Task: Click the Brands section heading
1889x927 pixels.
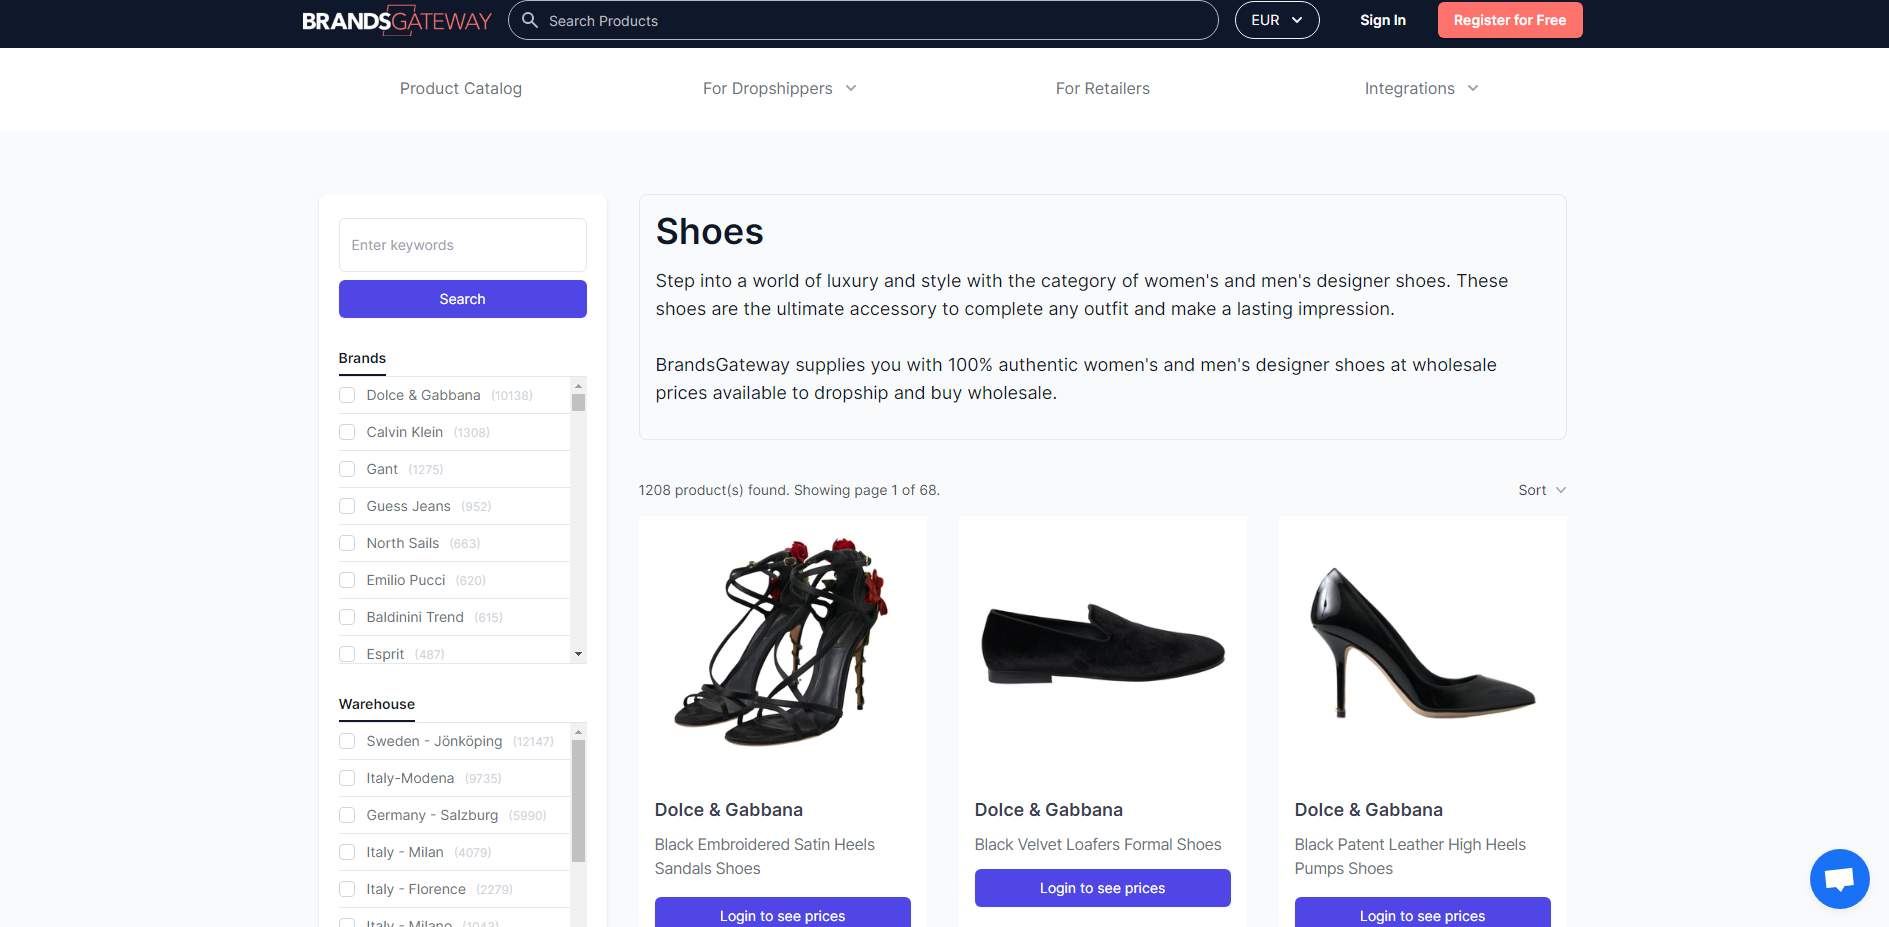Action: point(362,358)
